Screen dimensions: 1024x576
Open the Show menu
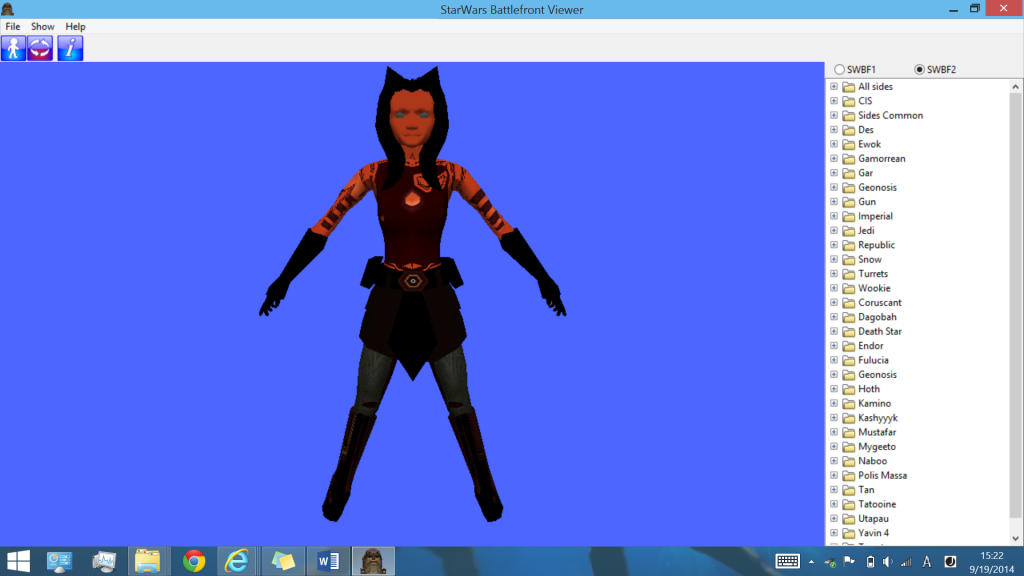tap(42, 27)
